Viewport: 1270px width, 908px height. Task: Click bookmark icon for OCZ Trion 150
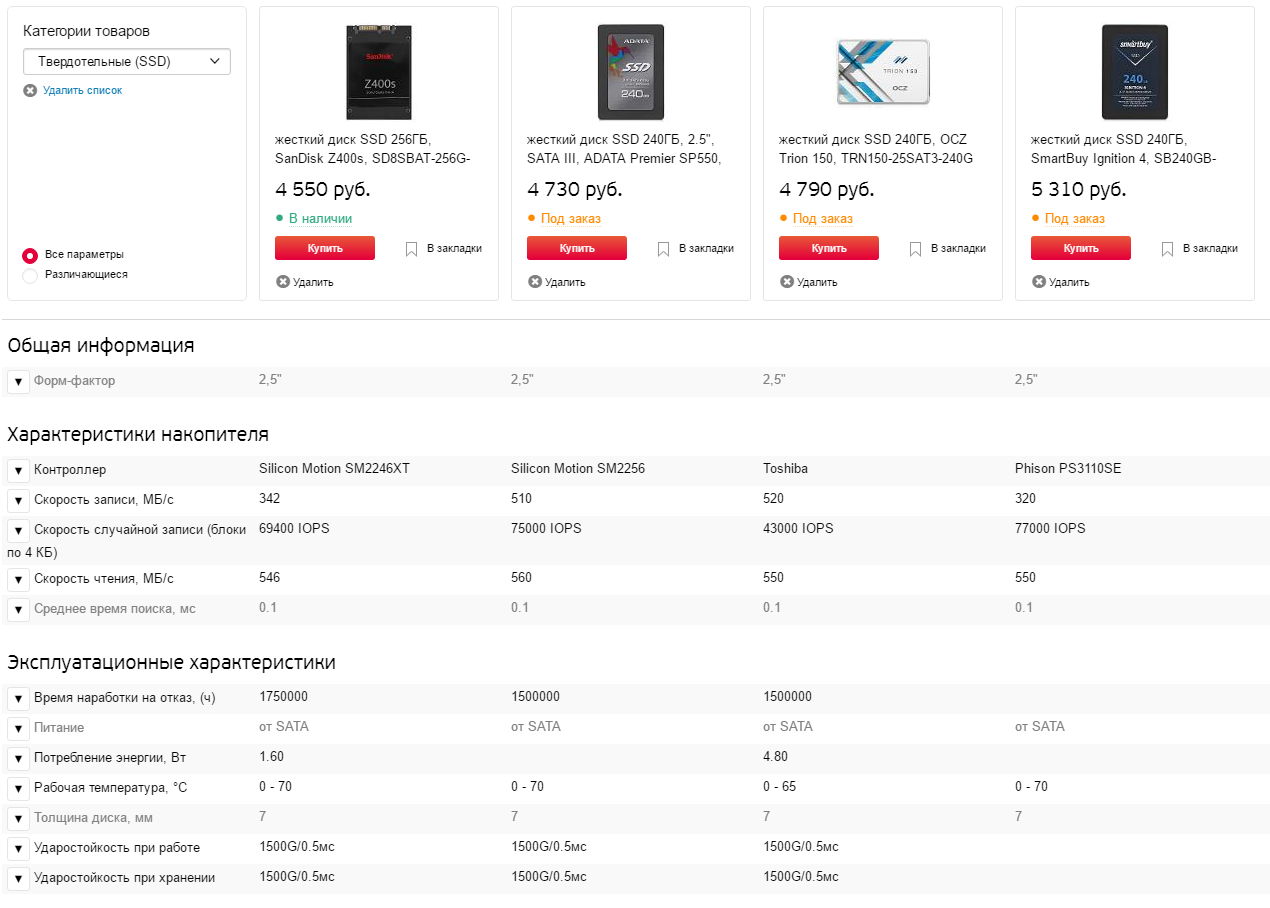coord(915,249)
